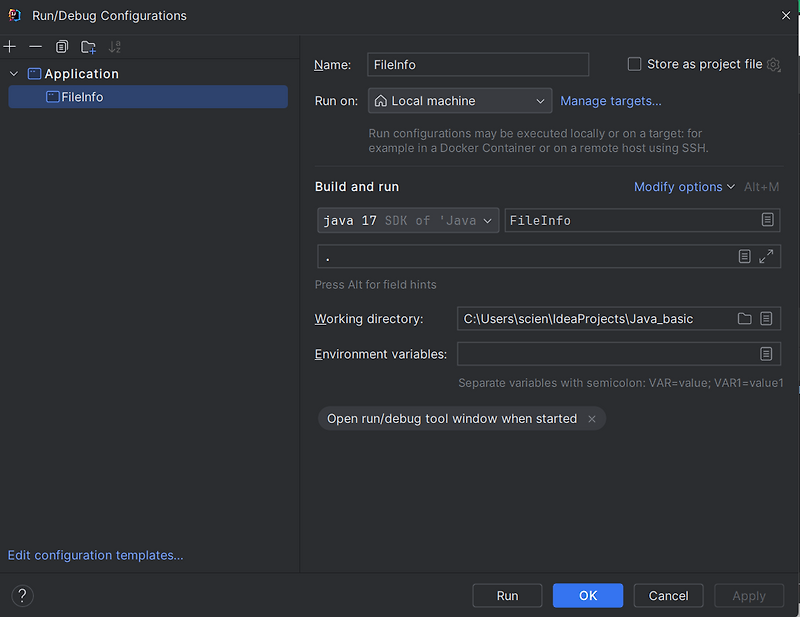
Task: Open the Run on Local machine dropdown
Action: coord(460,101)
